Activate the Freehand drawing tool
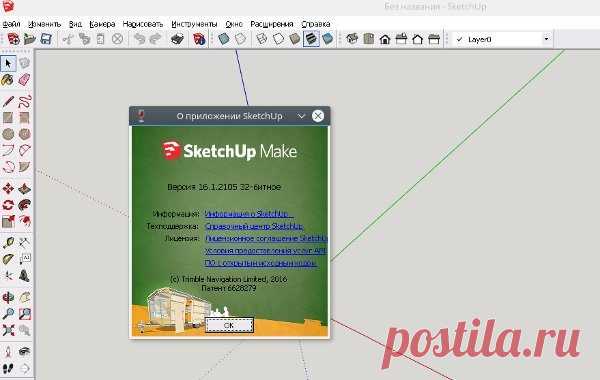The image size is (600, 380). click(24, 101)
